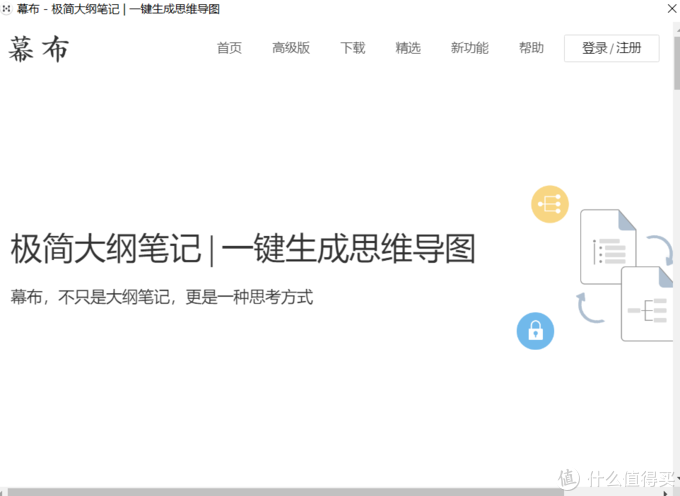Click the window app icon in title bar
The height and width of the screenshot is (496, 680).
tap(6, 9)
